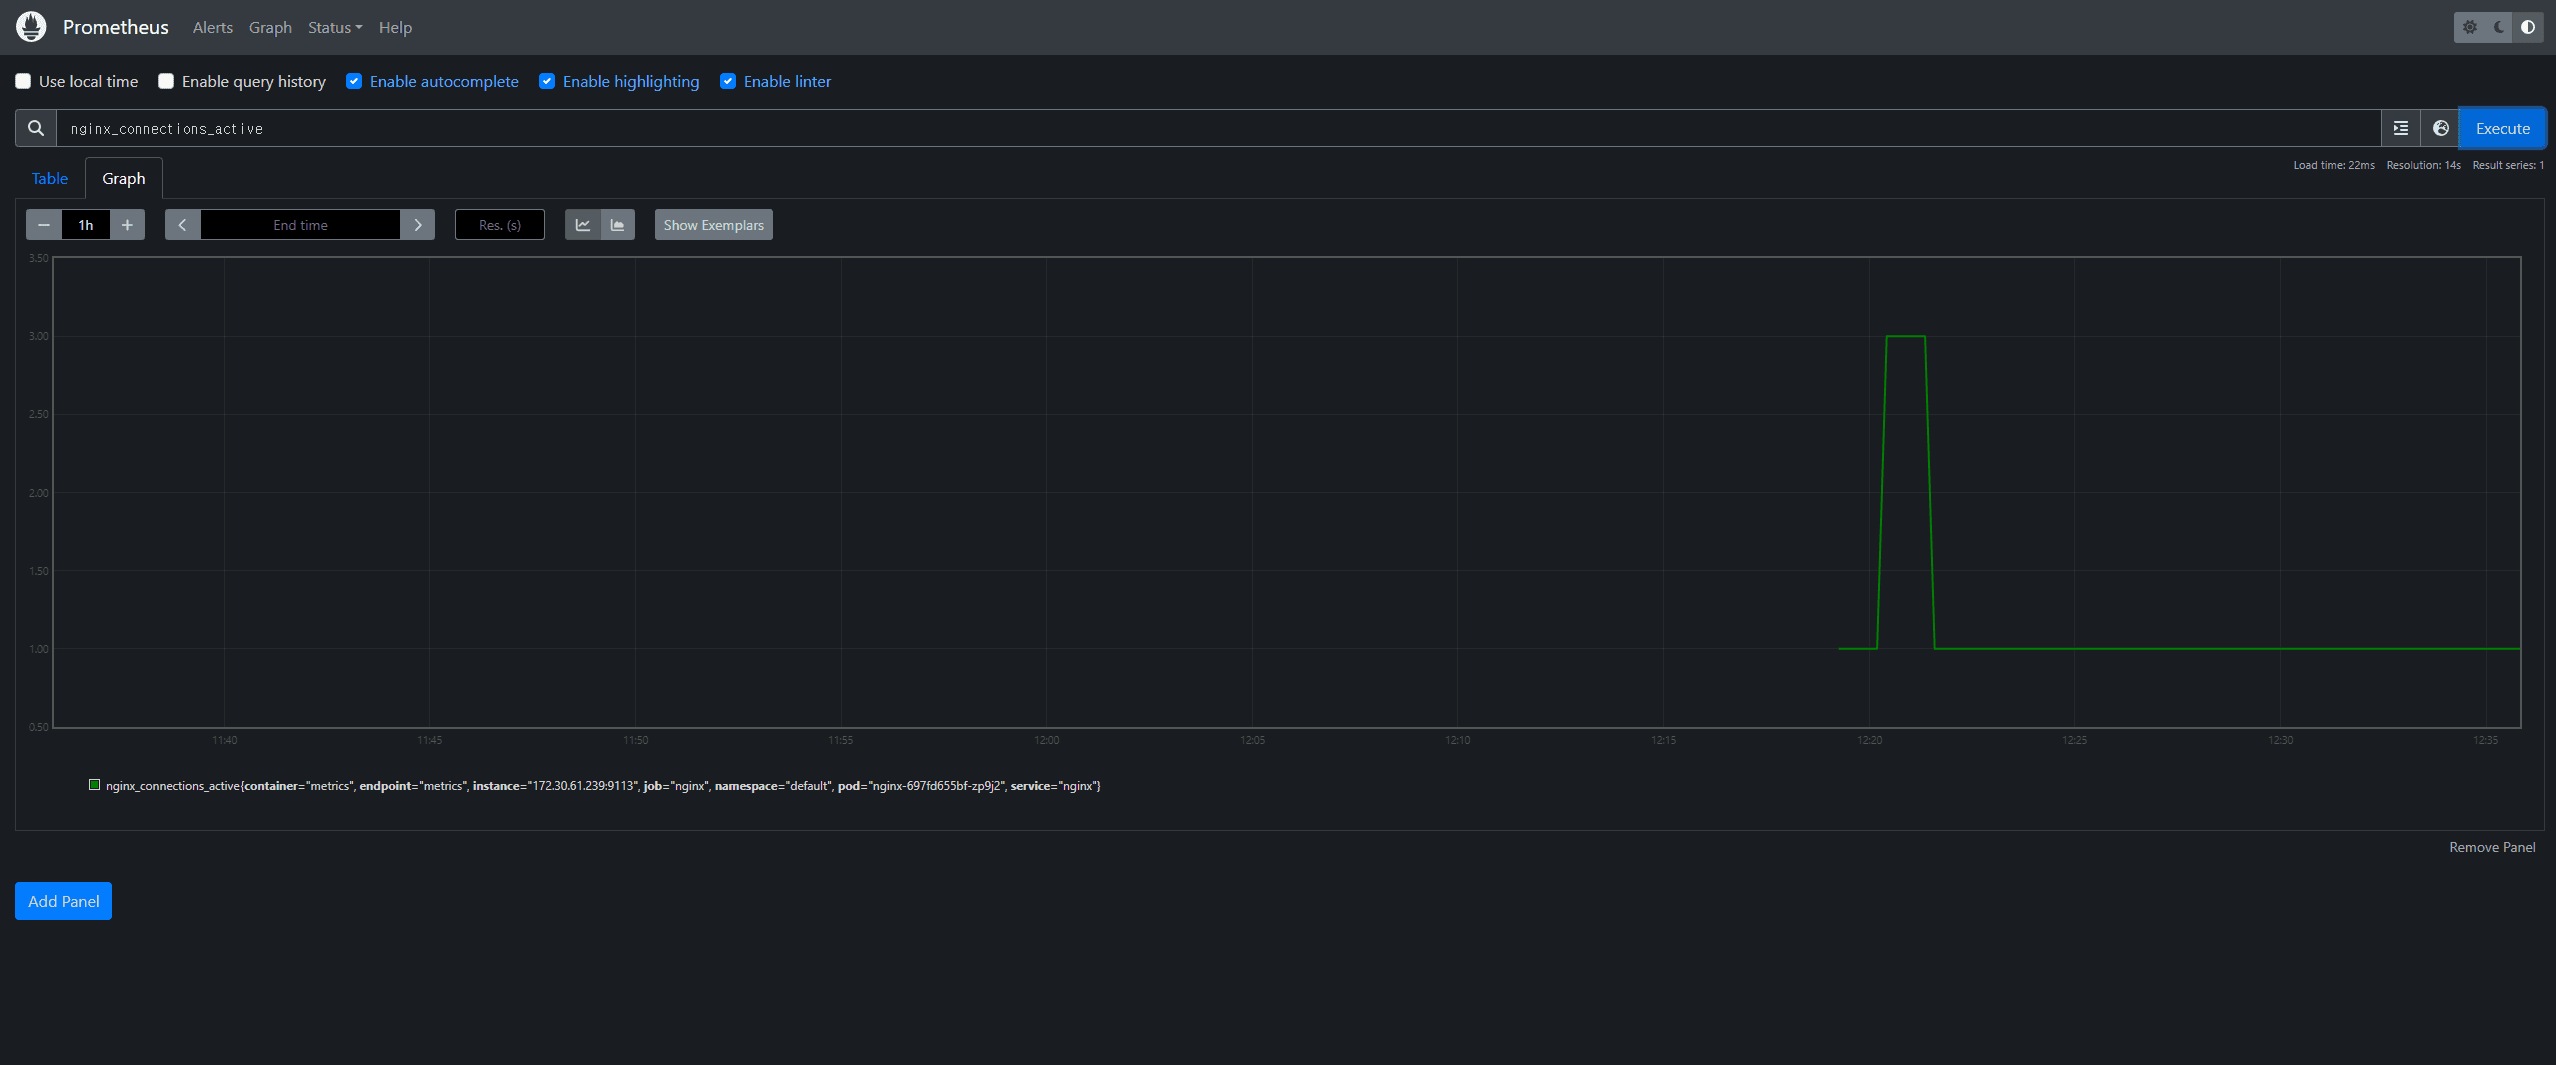Select the light theme sun icon

tap(2470, 27)
